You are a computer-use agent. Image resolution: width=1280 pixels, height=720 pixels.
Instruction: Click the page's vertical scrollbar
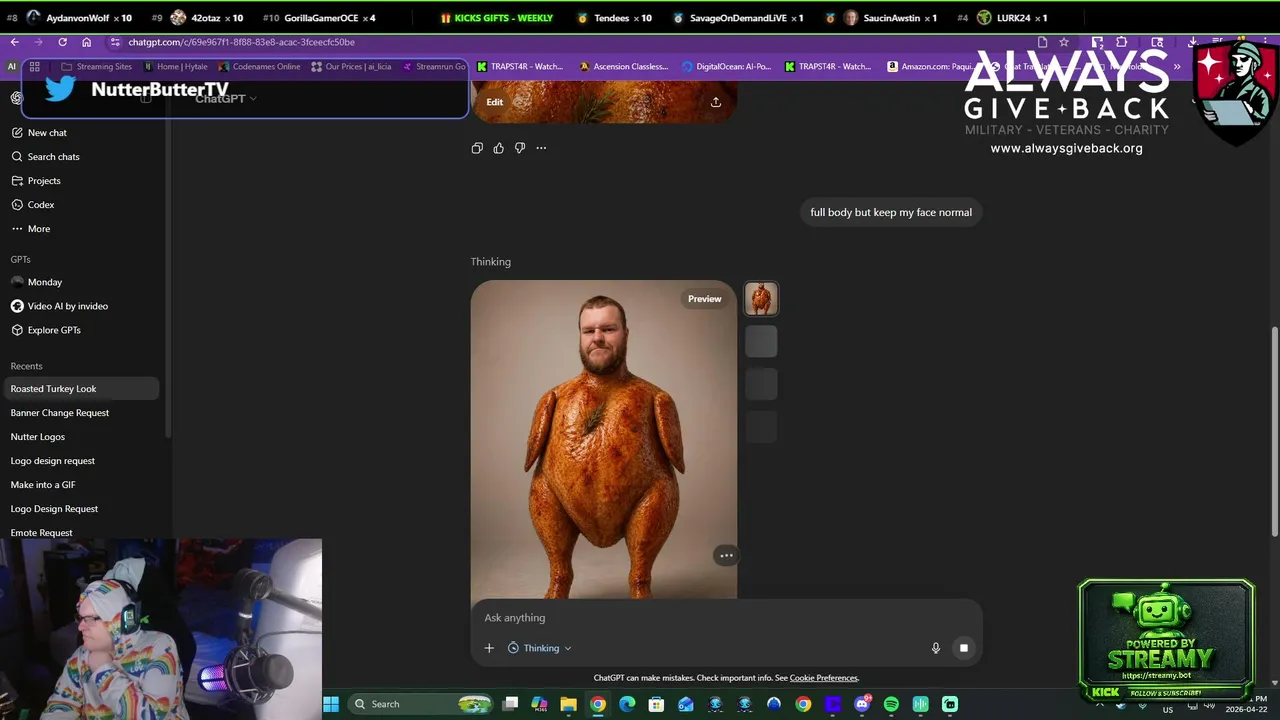[x=1274, y=432]
